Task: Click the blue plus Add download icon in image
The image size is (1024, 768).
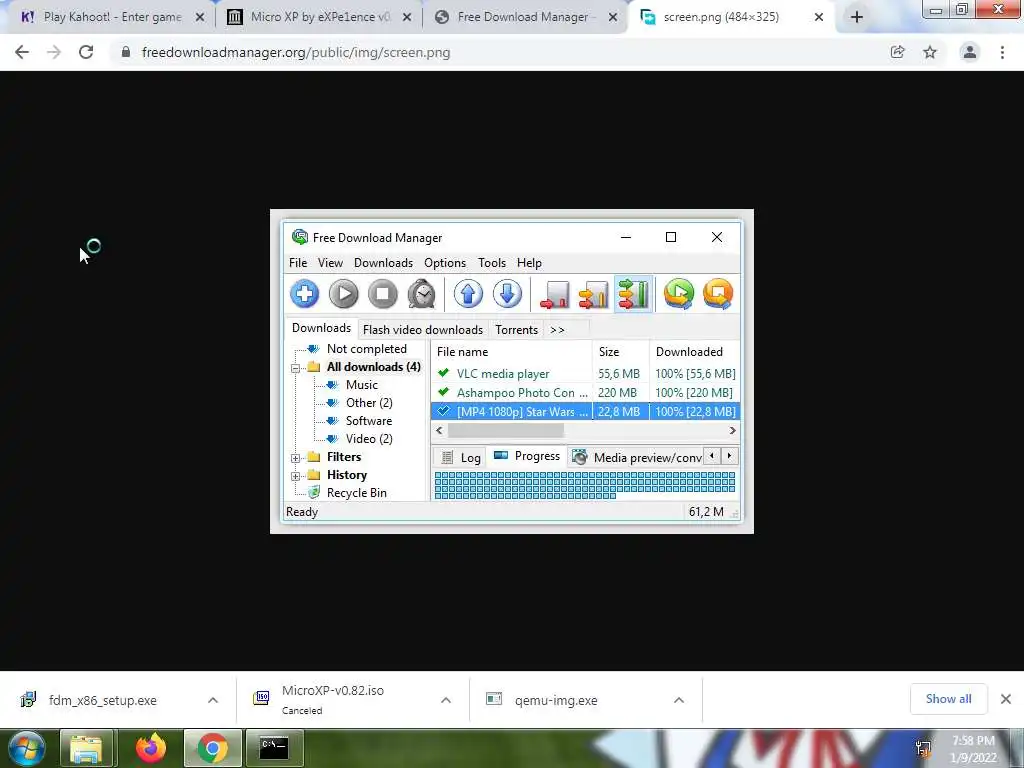Action: [x=304, y=293]
